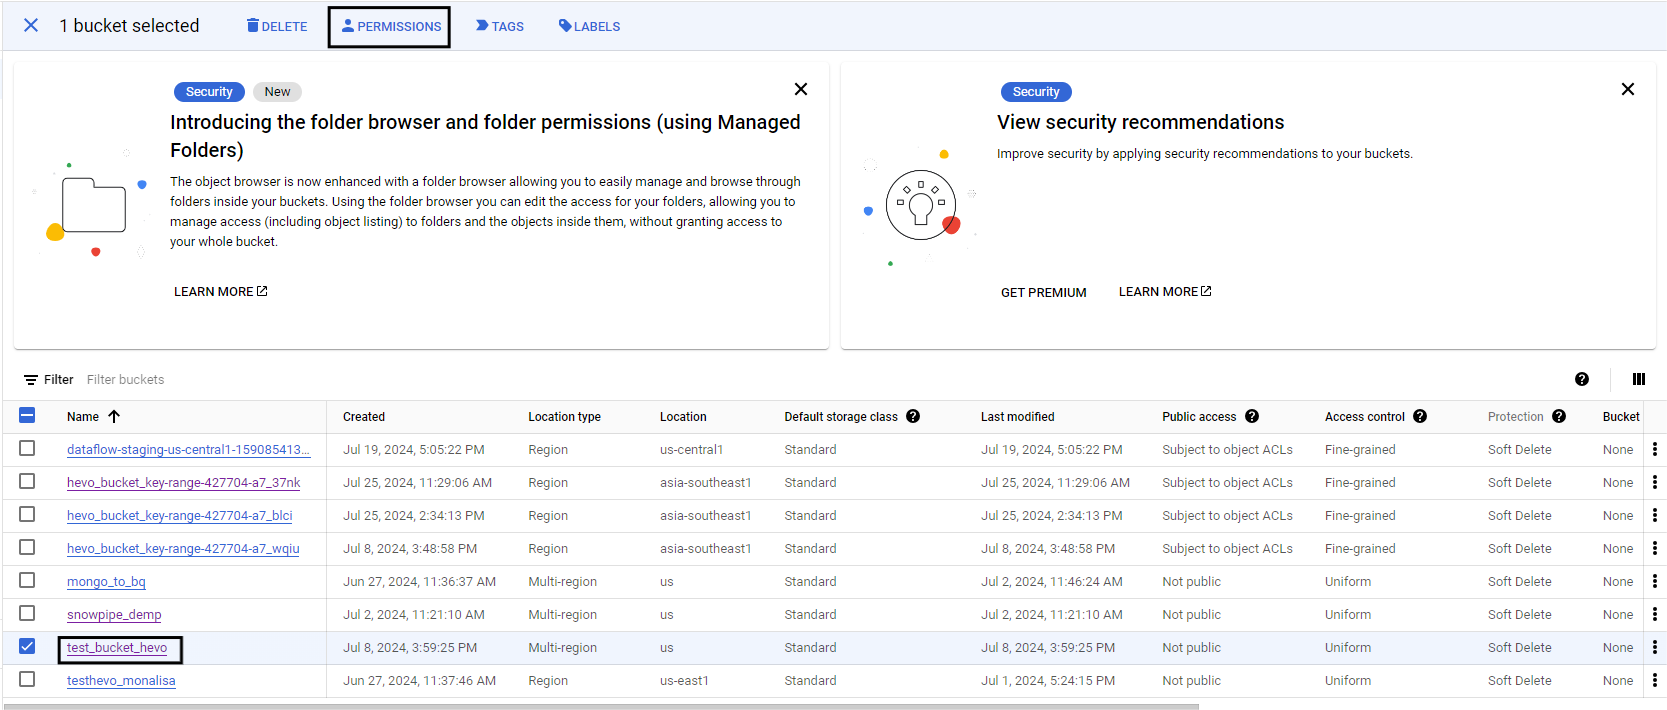Open more actions for hevo_bucket _blci row

tap(1654, 515)
